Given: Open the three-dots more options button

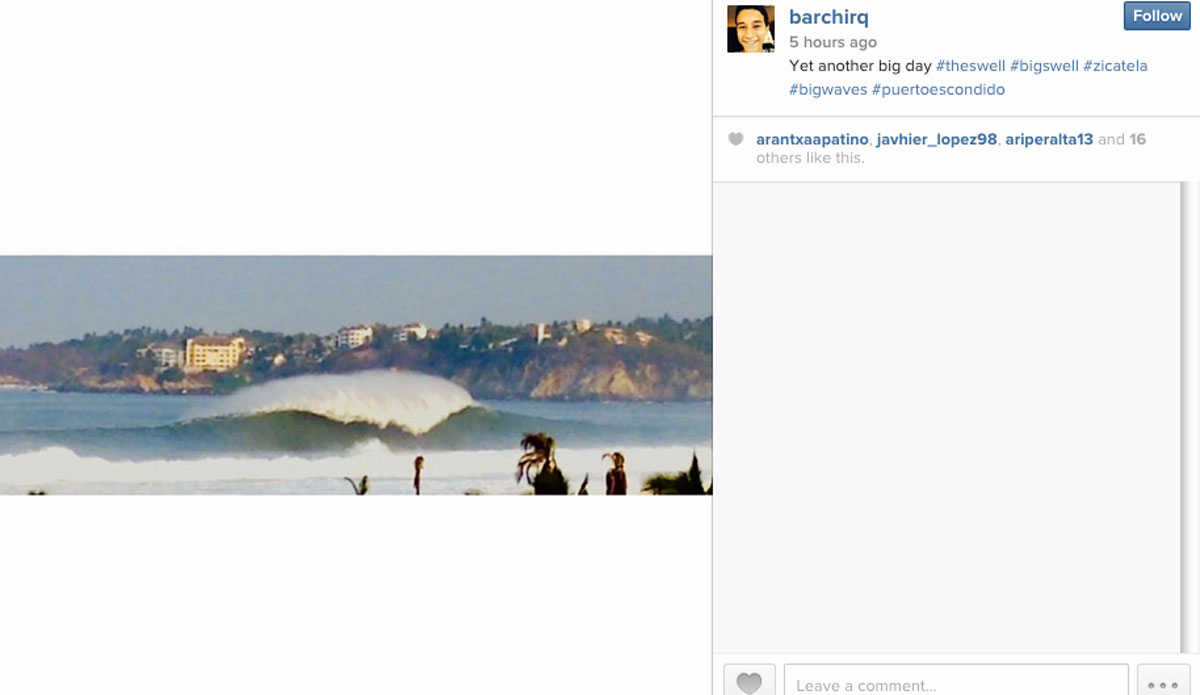Looking at the screenshot, I should coord(1163,681).
